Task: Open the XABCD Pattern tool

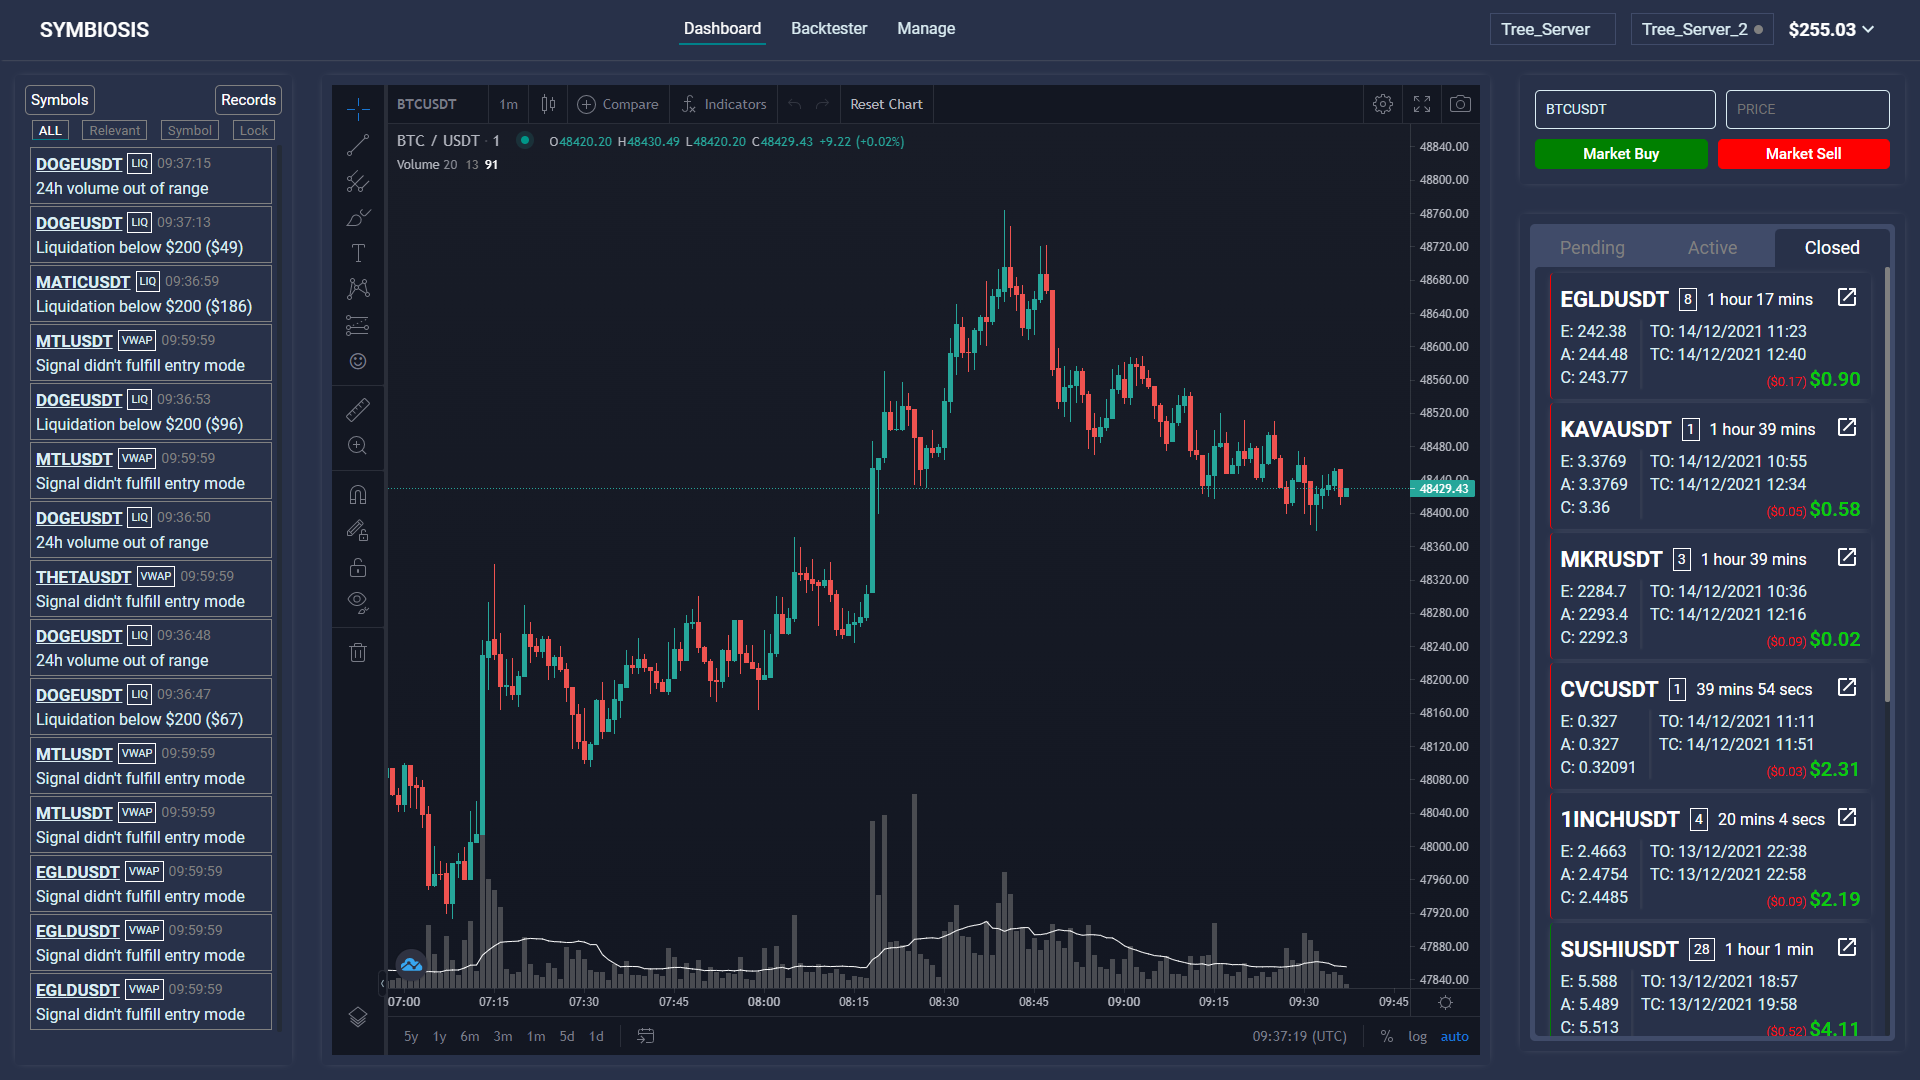Action: tap(357, 288)
